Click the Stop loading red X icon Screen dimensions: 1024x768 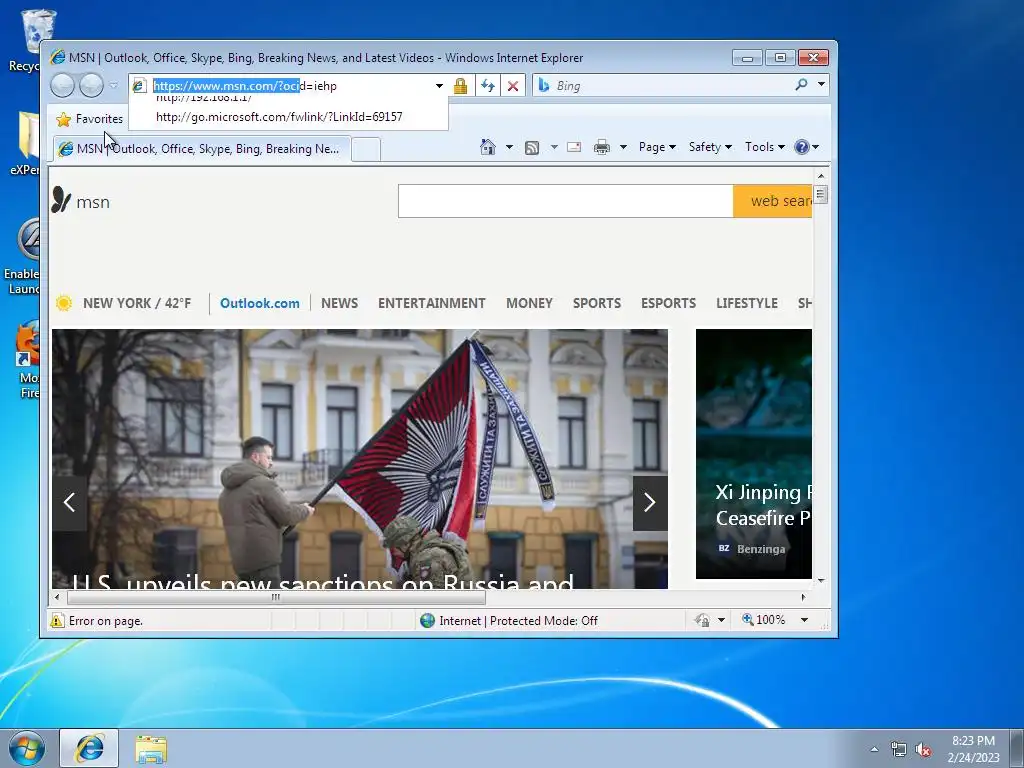(513, 86)
